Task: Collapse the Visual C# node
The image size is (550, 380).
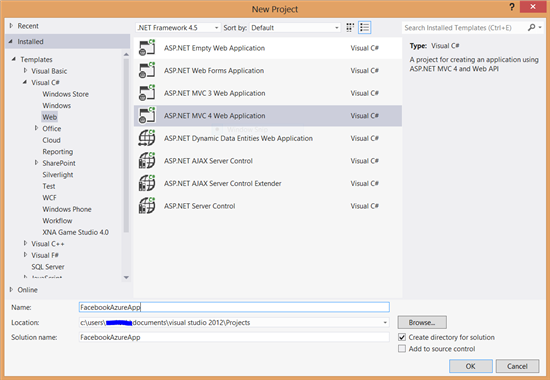Action: 25,82
